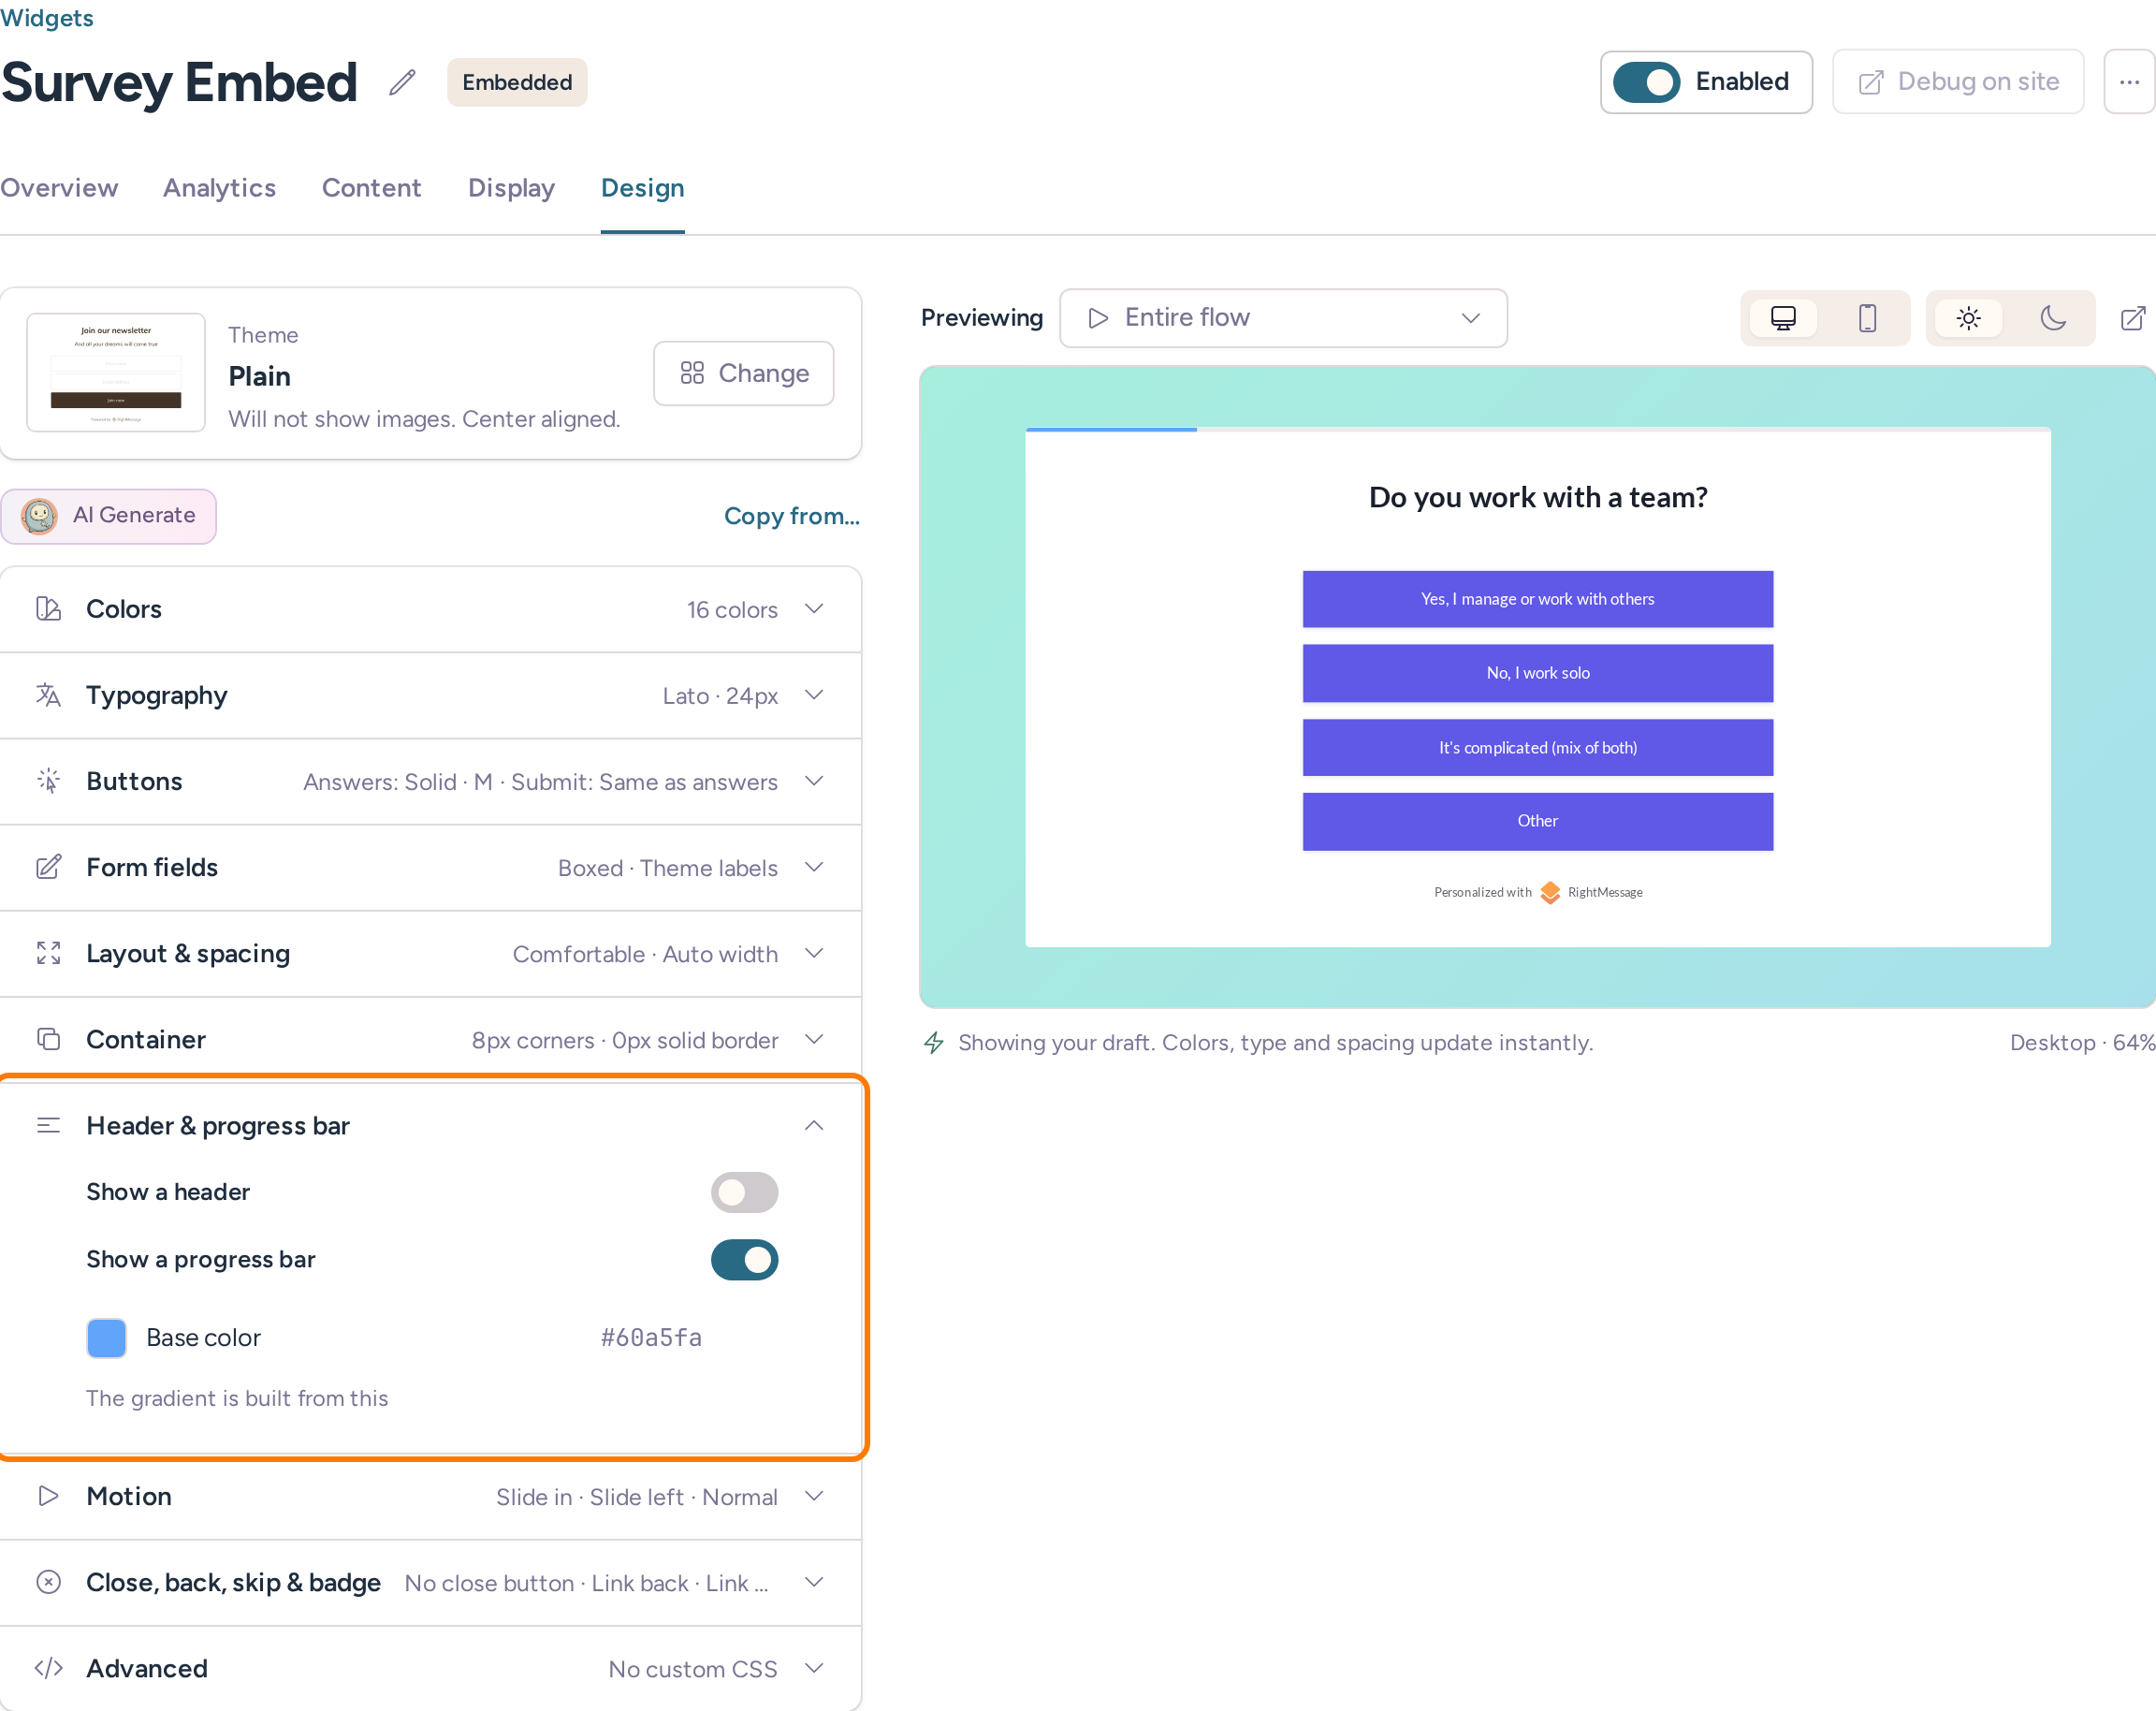Expand the Colors section
Screen dimensions: 2156x1711
click(x=431, y=609)
